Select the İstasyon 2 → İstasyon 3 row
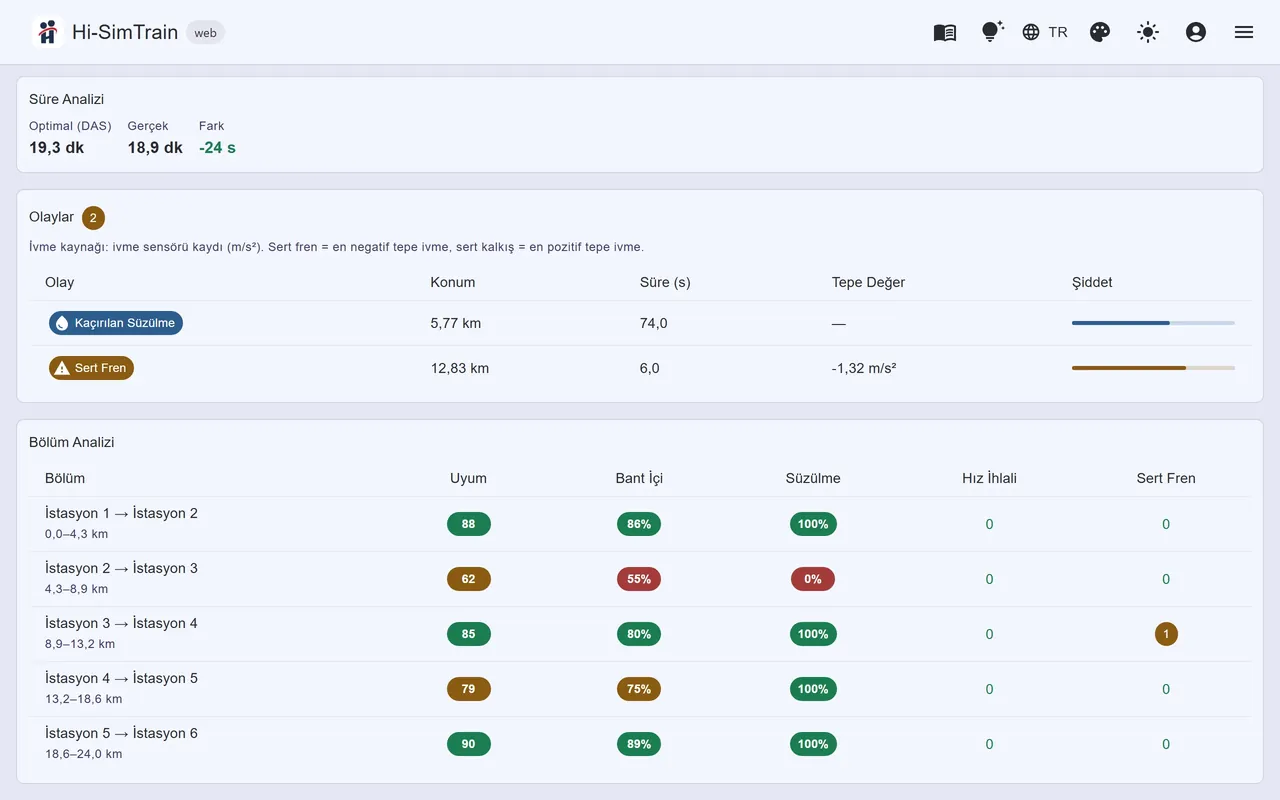The image size is (1280, 800). tap(640, 579)
